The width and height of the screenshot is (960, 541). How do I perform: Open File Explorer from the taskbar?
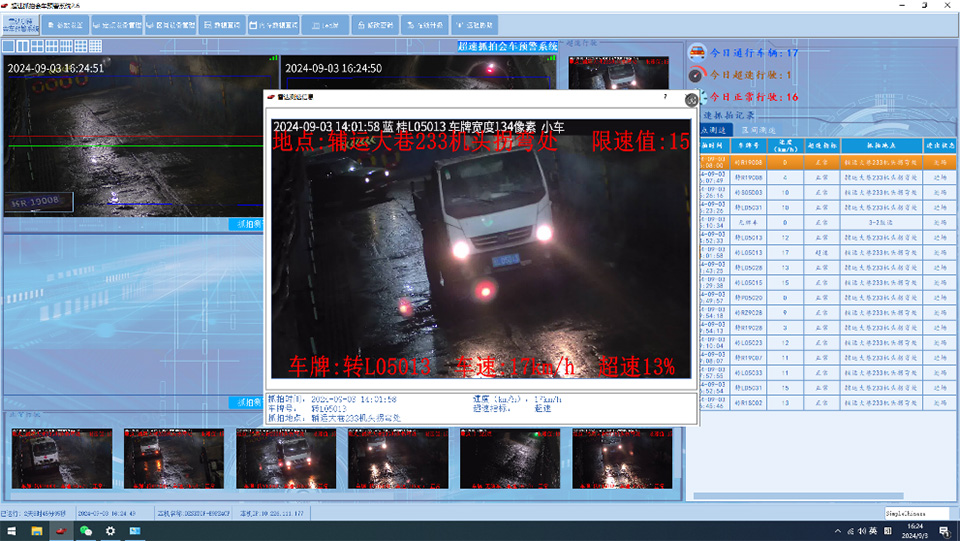[x=36, y=531]
